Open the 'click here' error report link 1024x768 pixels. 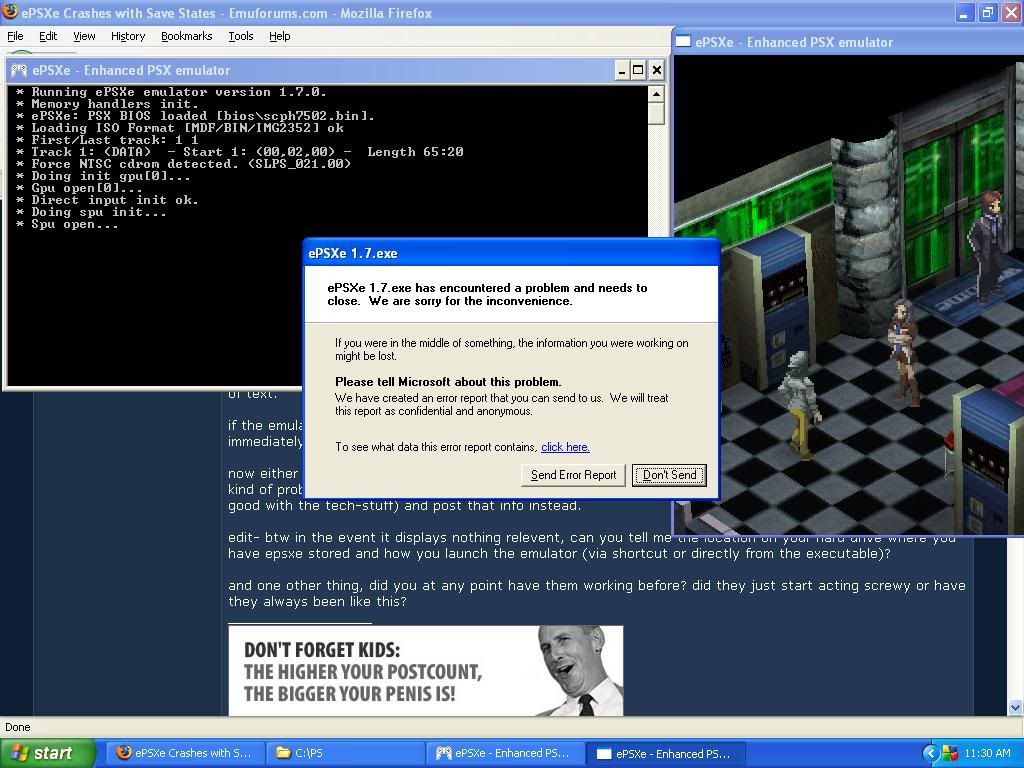tap(565, 447)
